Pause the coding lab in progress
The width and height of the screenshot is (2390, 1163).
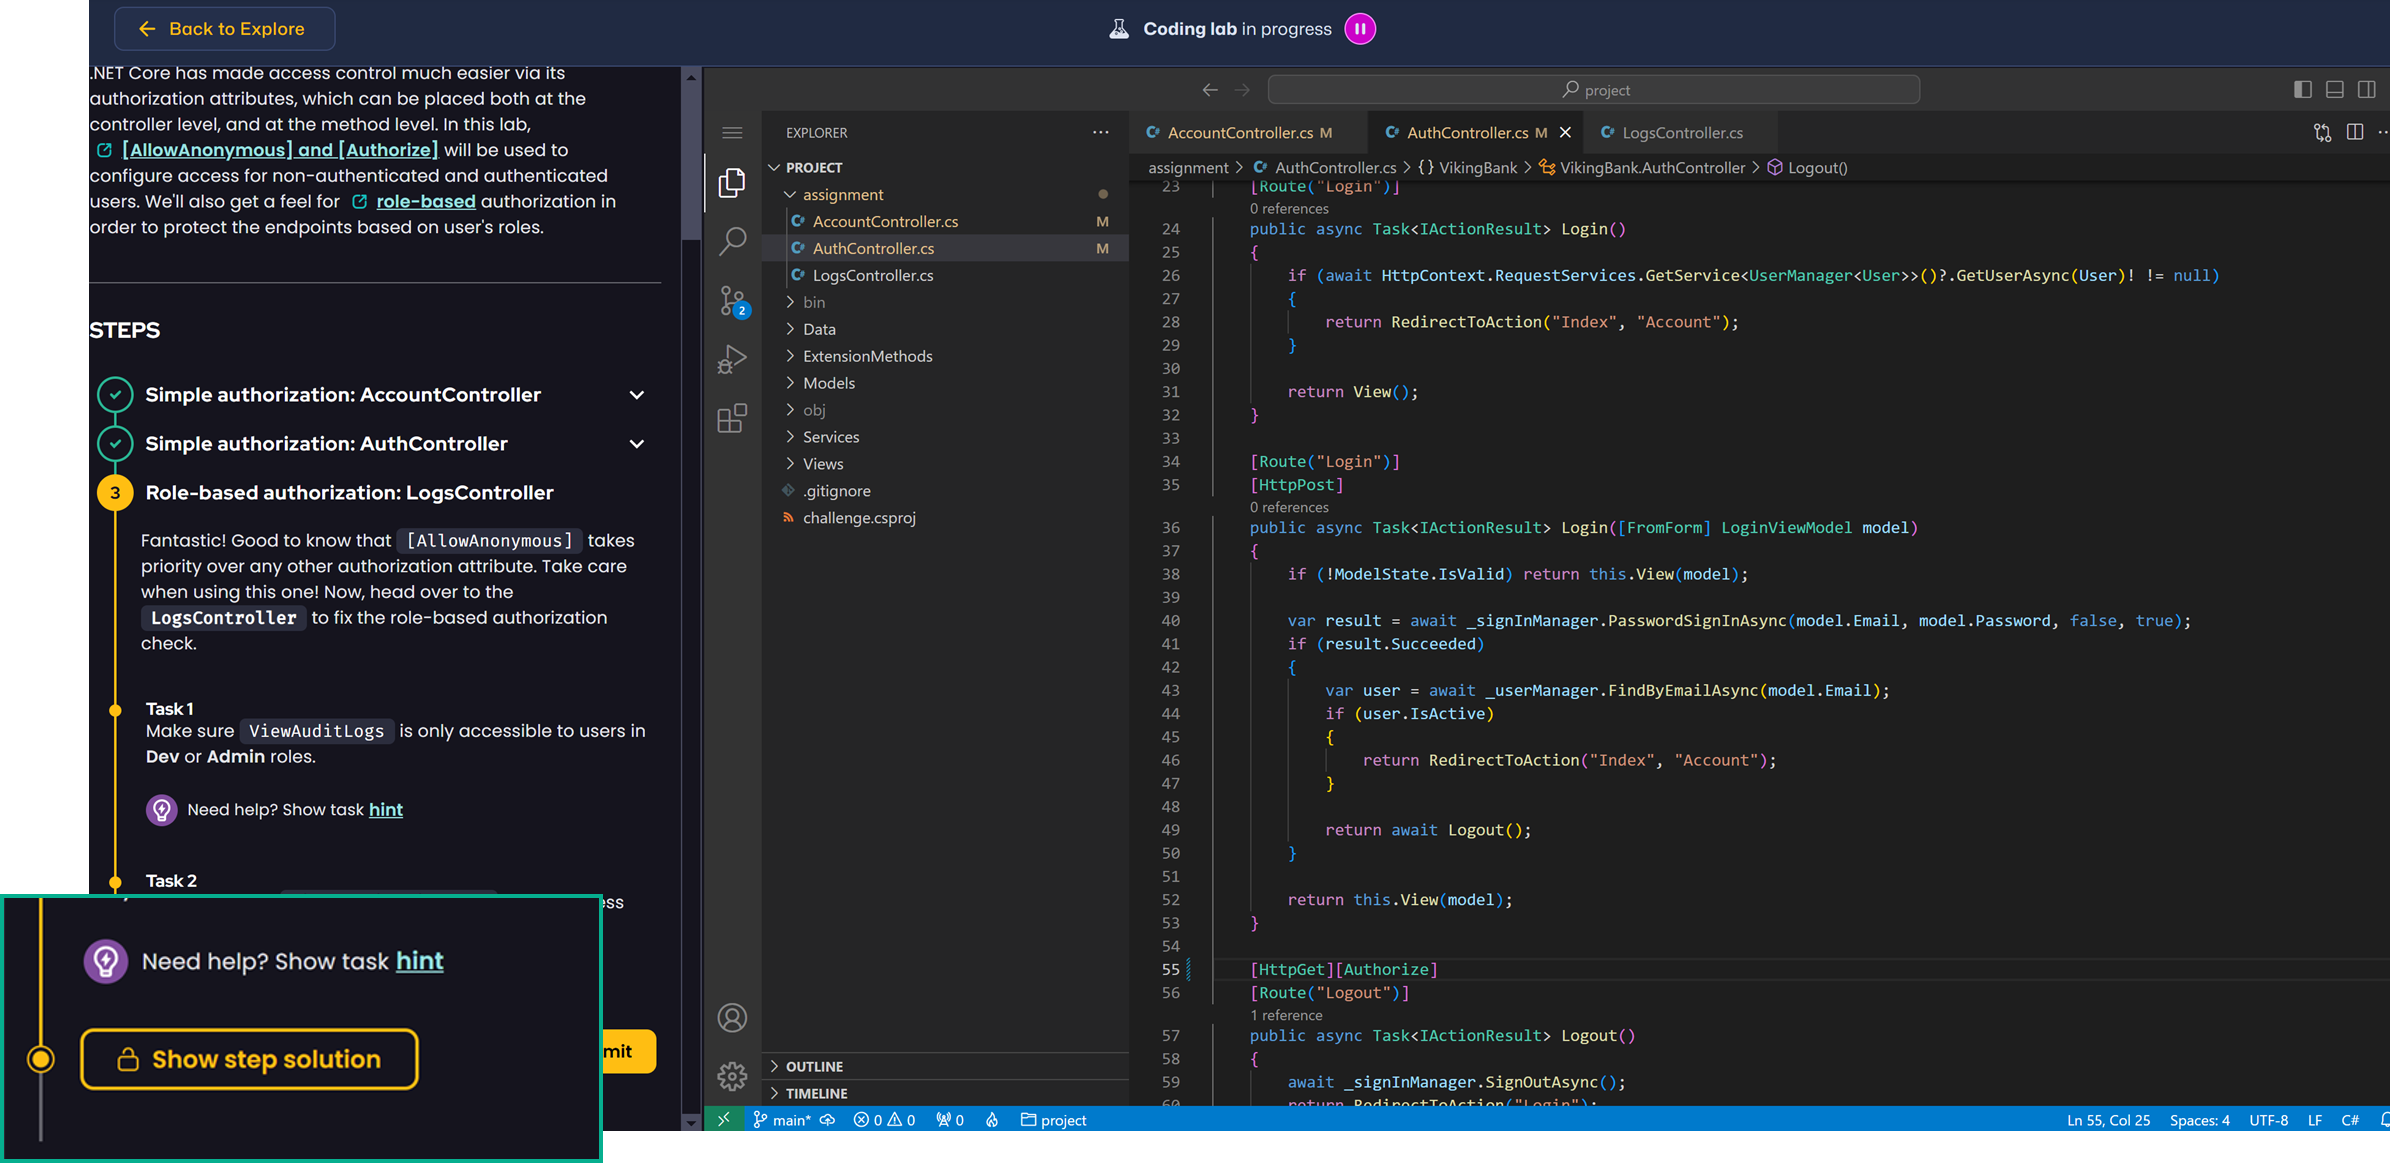pyautogui.click(x=1360, y=29)
